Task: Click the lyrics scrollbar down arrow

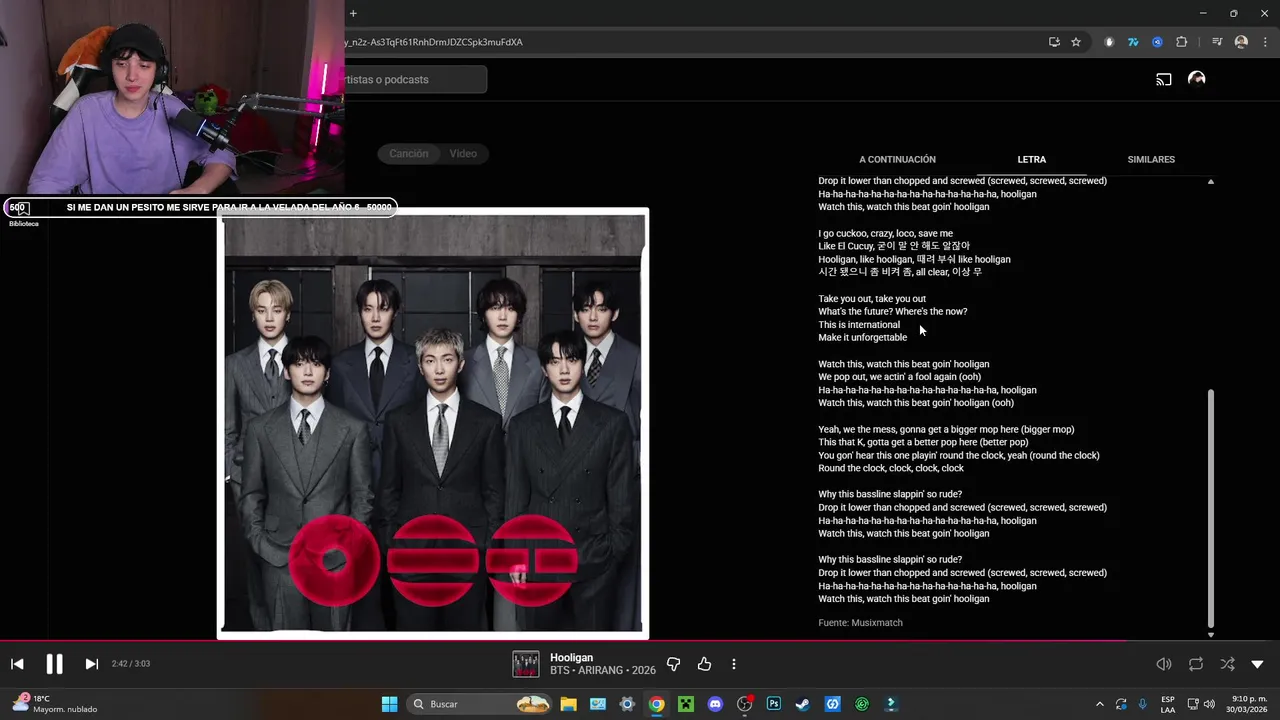Action: coord(1211,634)
